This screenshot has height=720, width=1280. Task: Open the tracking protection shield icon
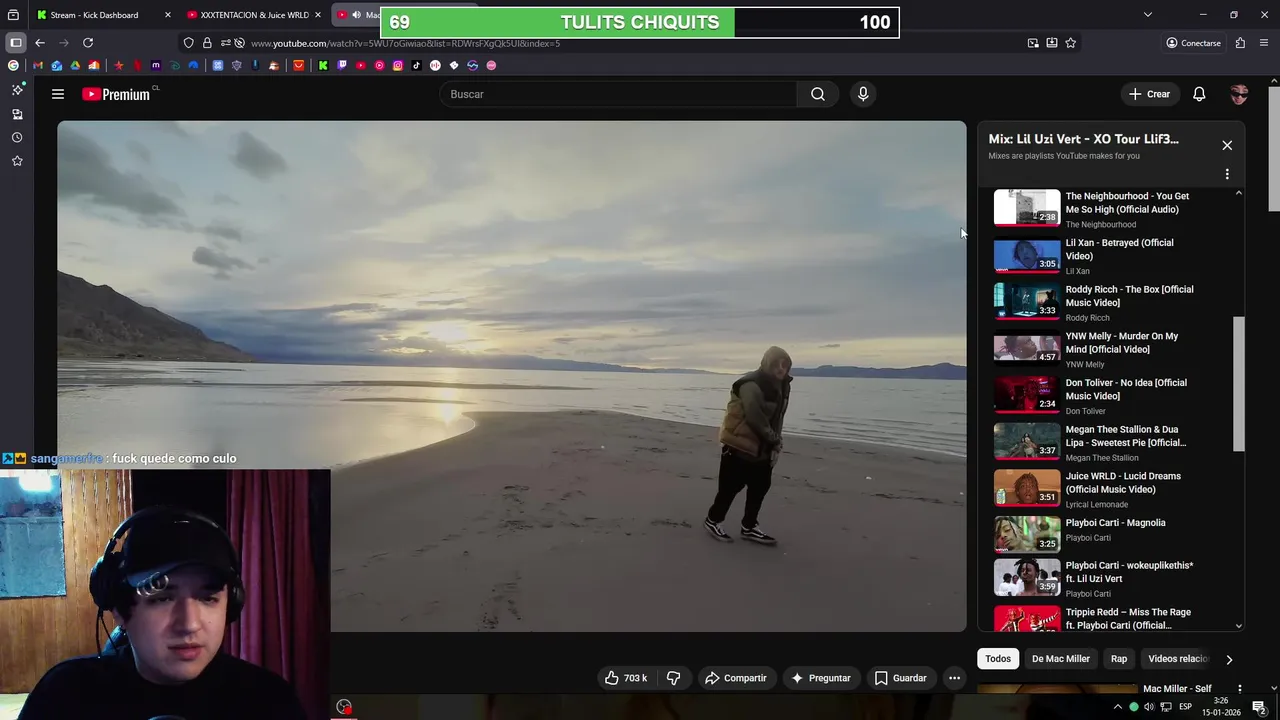188,43
